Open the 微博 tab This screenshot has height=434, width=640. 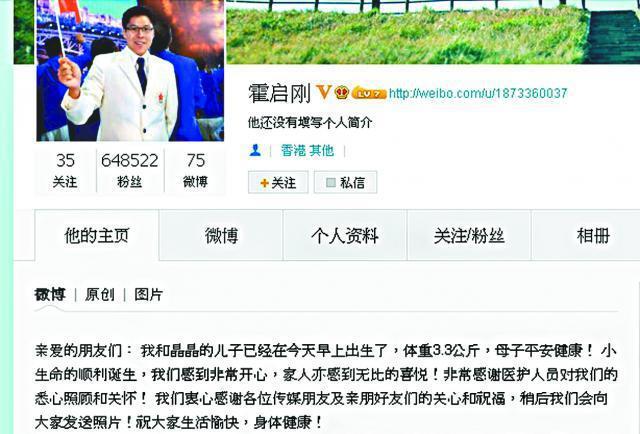click(x=221, y=236)
